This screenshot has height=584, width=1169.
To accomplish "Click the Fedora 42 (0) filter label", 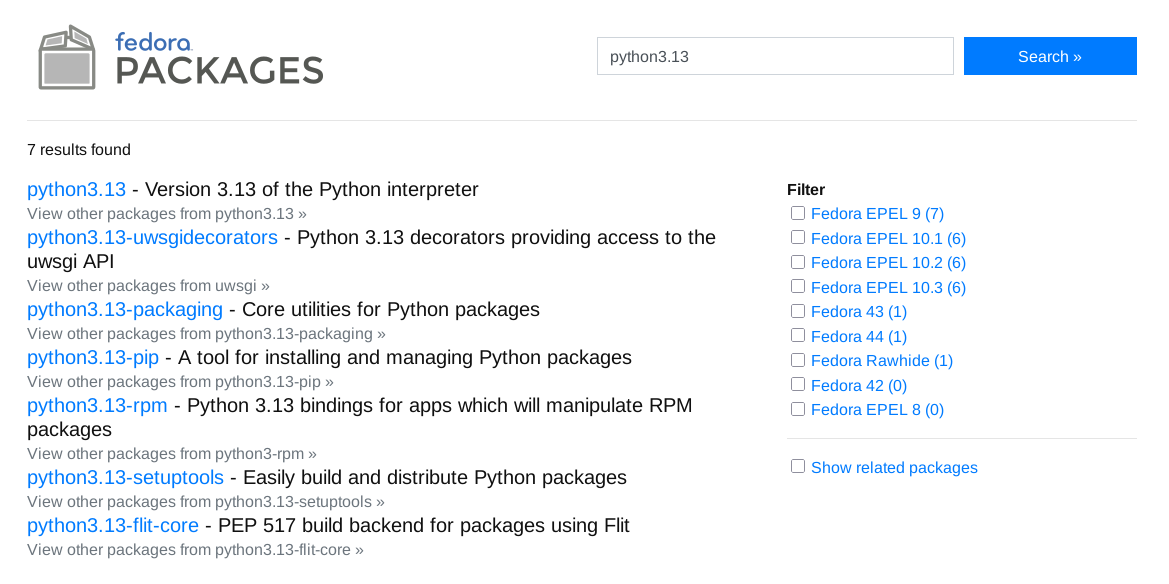I will [x=859, y=386].
